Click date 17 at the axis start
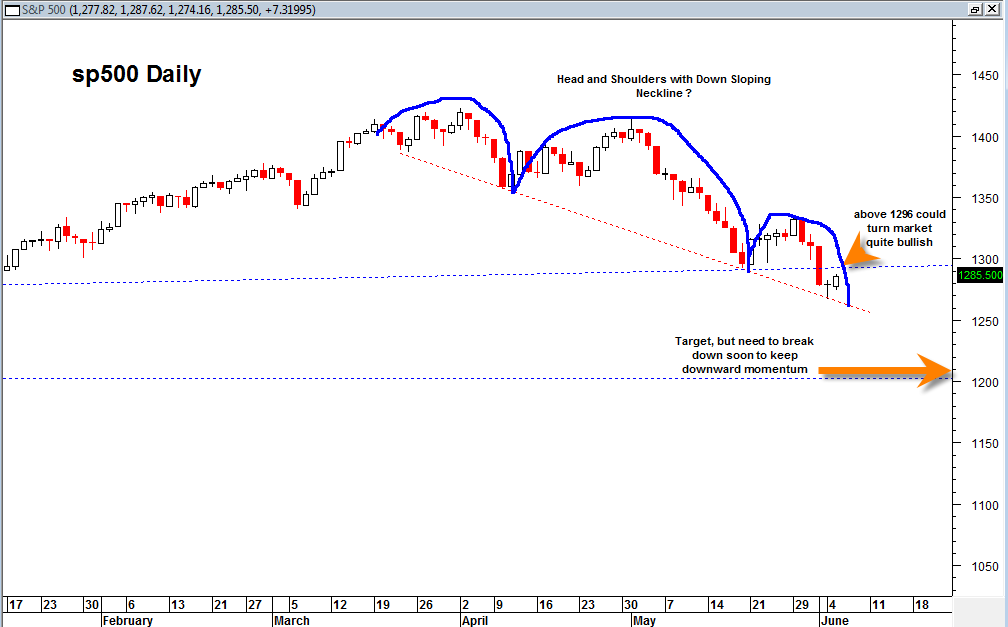The height and width of the screenshot is (627, 1008). click(15, 604)
